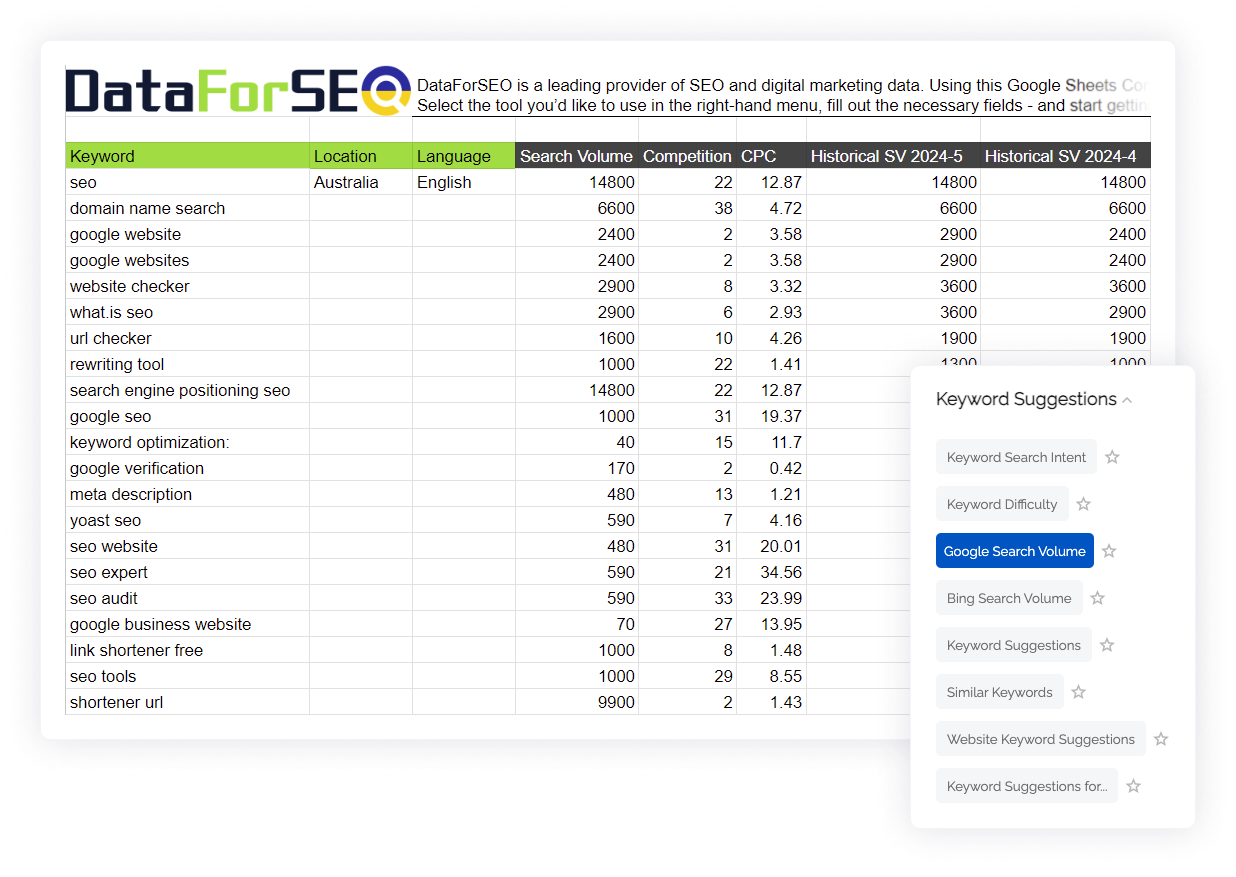This screenshot has height=877, width=1236.
Task: Click the 'google verification' keyword cell
Action: click(187, 468)
